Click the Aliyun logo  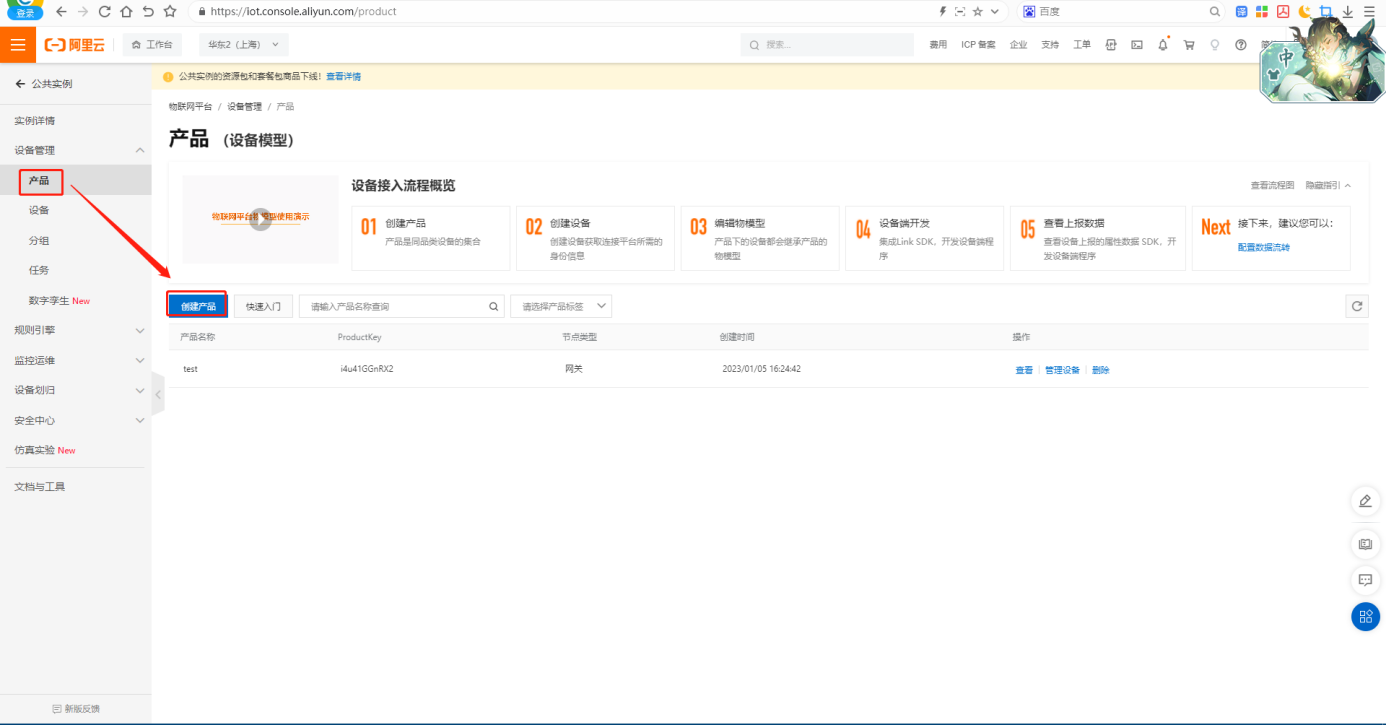tap(75, 45)
